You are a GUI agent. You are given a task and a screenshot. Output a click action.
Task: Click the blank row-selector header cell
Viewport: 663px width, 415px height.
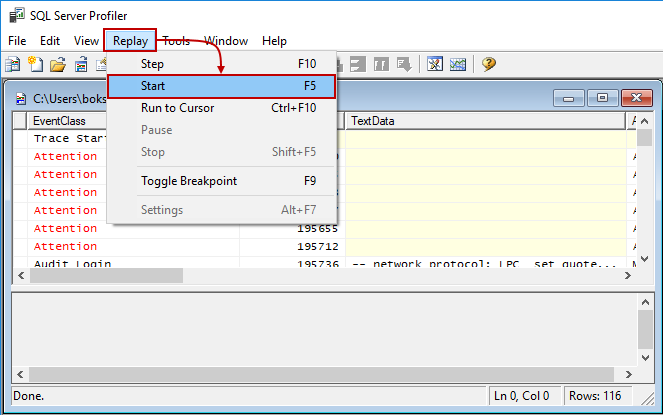point(20,121)
